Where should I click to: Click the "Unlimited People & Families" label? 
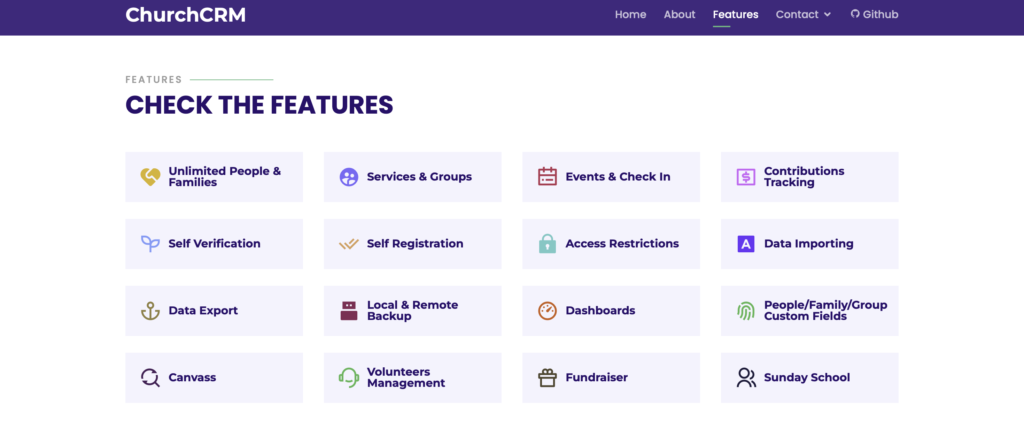(x=225, y=177)
